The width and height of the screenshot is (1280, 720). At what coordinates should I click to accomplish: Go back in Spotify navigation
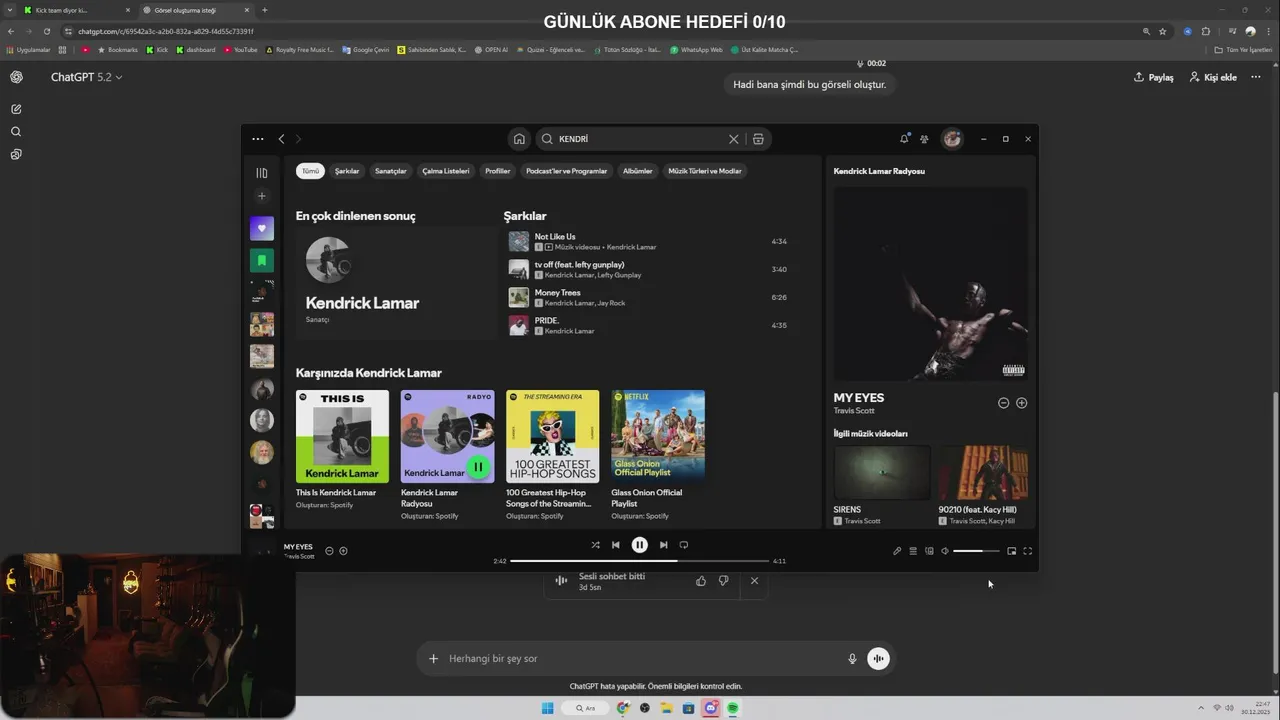click(x=281, y=139)
